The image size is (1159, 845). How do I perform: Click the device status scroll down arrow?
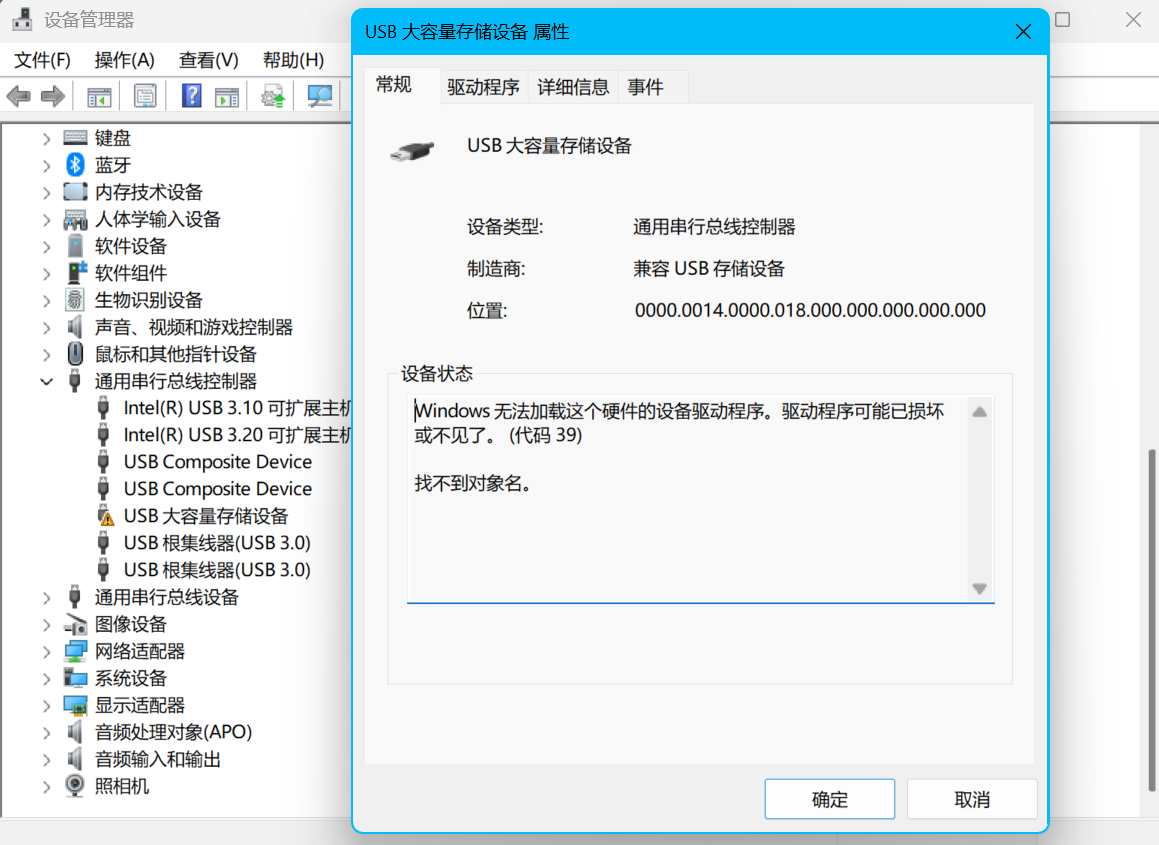pos(979,589)
